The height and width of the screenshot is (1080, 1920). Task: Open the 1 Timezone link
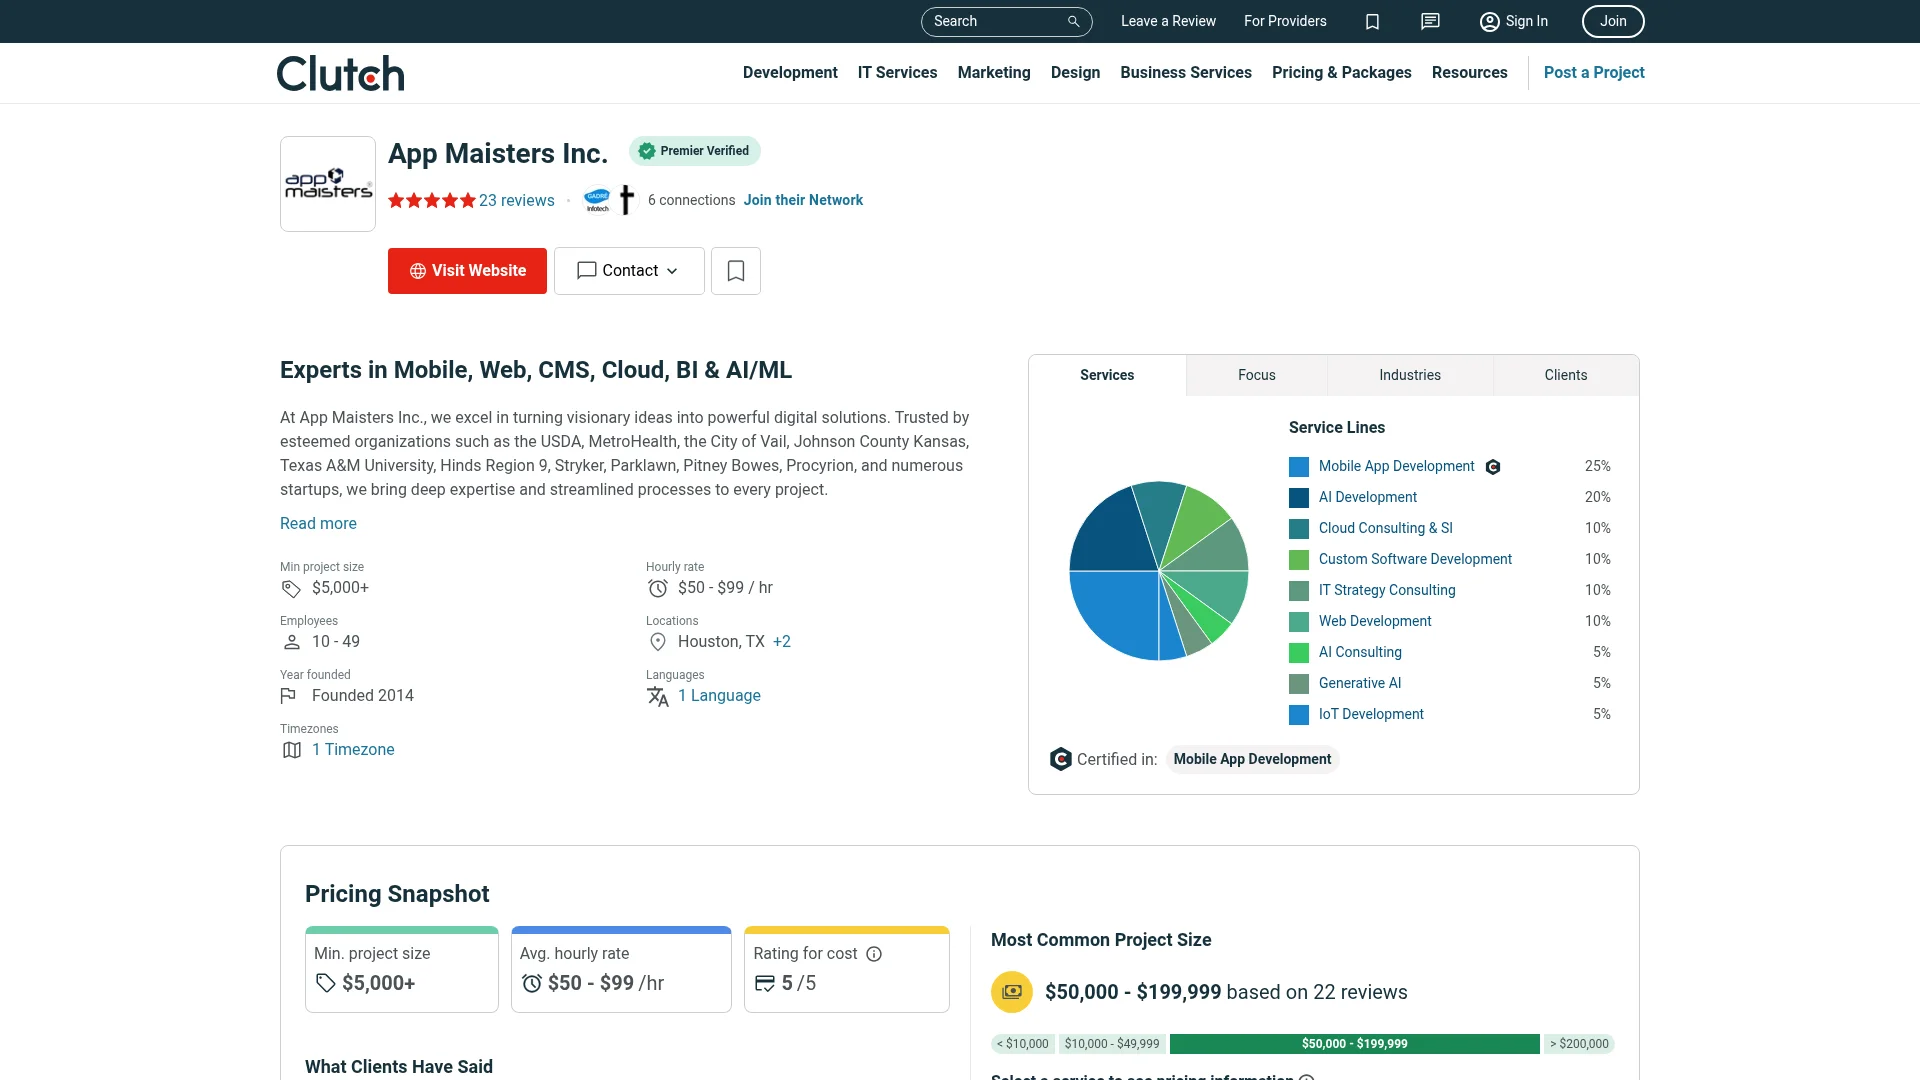tap(353, 750)
